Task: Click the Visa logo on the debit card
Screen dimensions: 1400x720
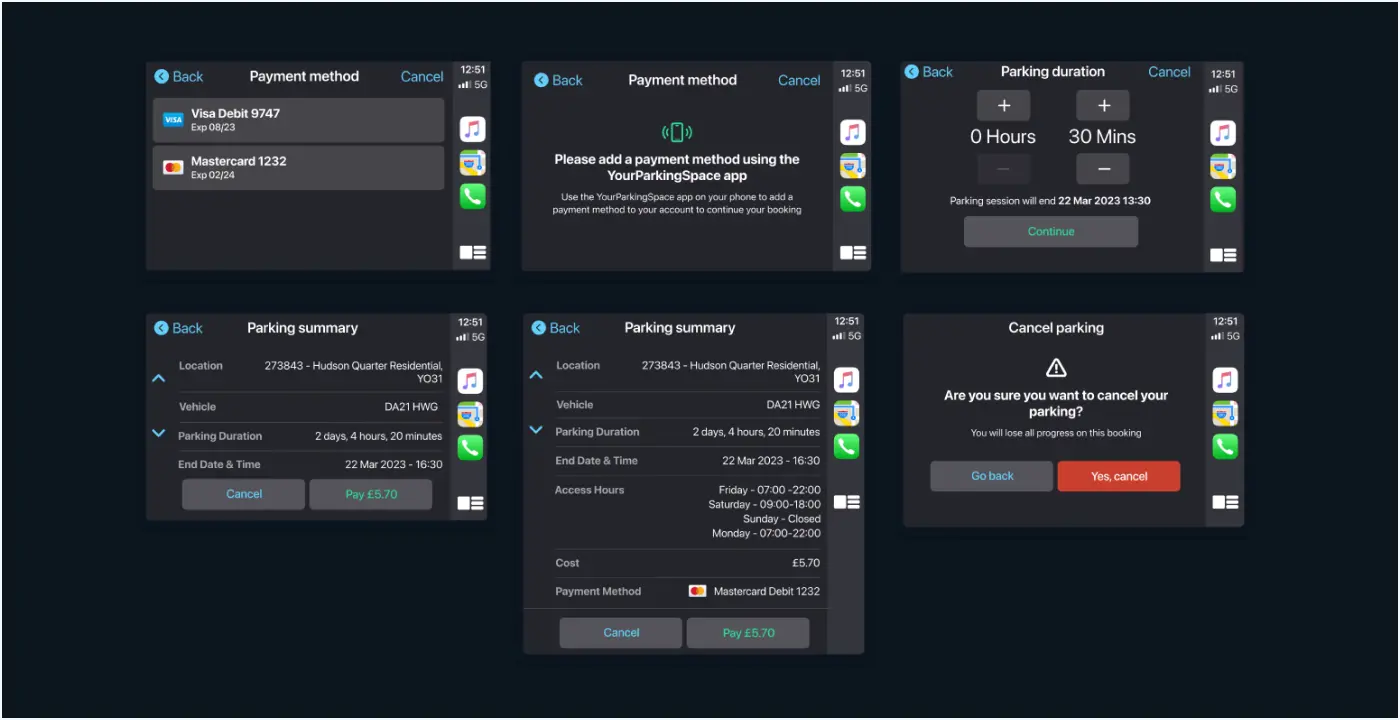Action: [172, 120]
